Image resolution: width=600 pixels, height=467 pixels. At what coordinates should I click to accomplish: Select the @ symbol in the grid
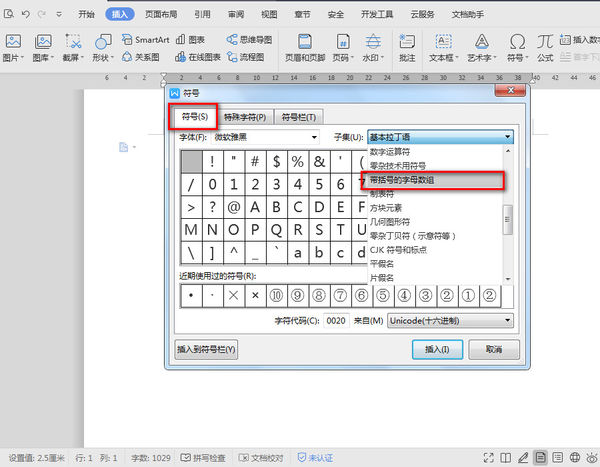click(x=234, y=207)
